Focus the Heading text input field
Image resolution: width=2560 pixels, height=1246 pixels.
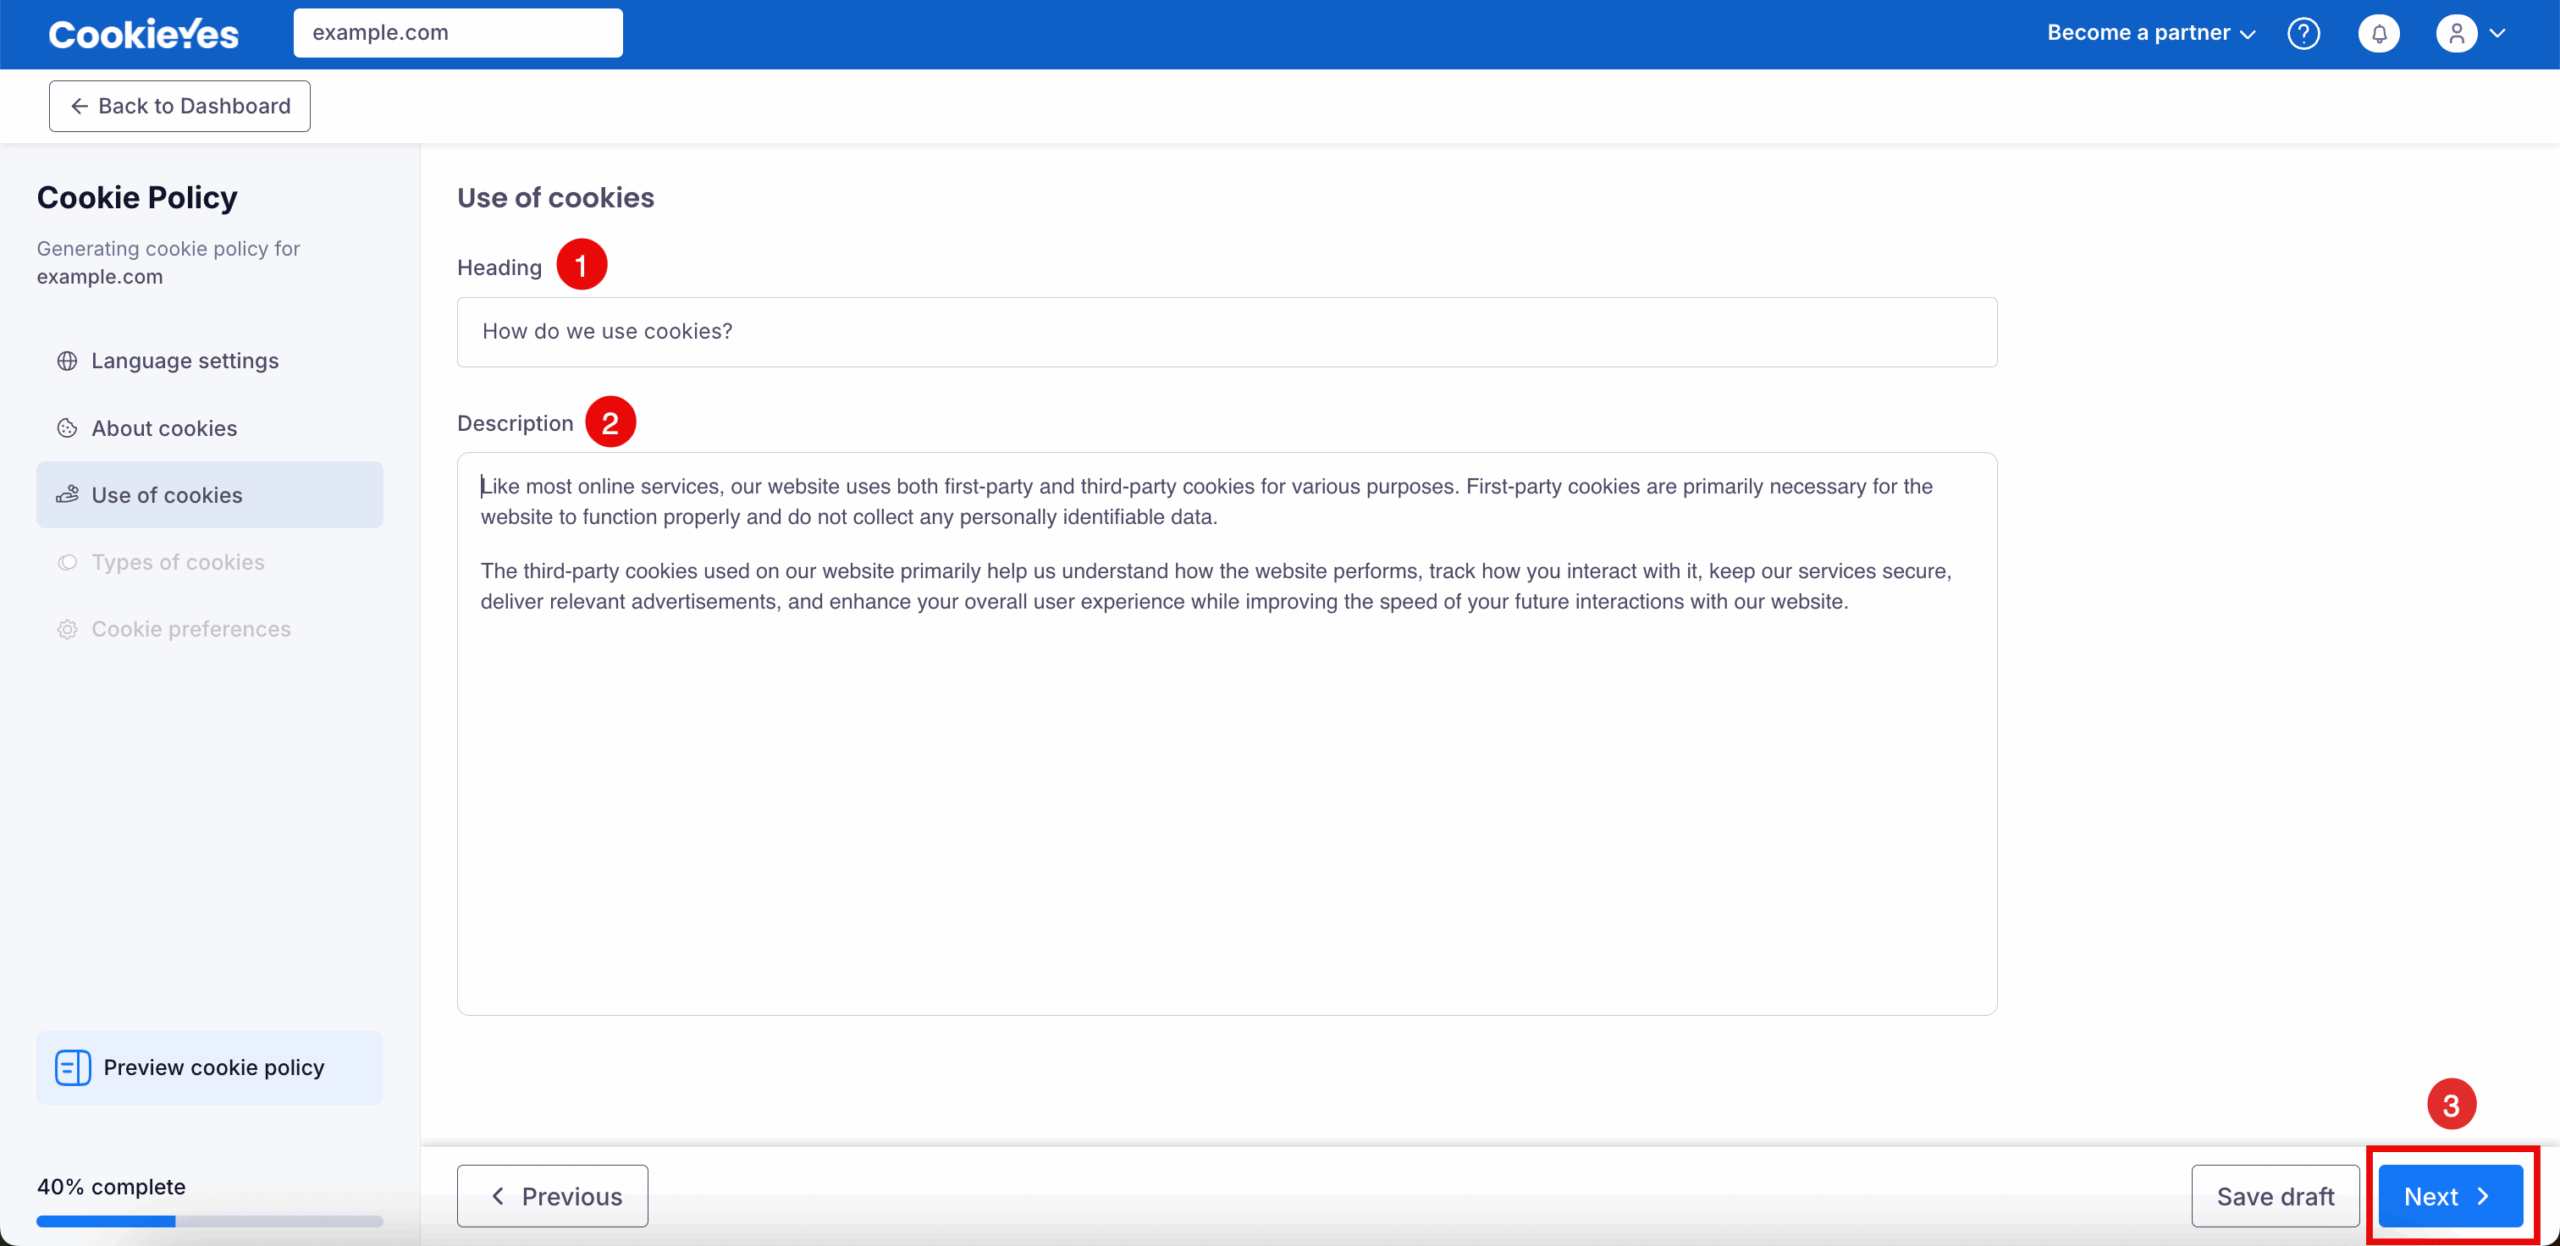1226,332
